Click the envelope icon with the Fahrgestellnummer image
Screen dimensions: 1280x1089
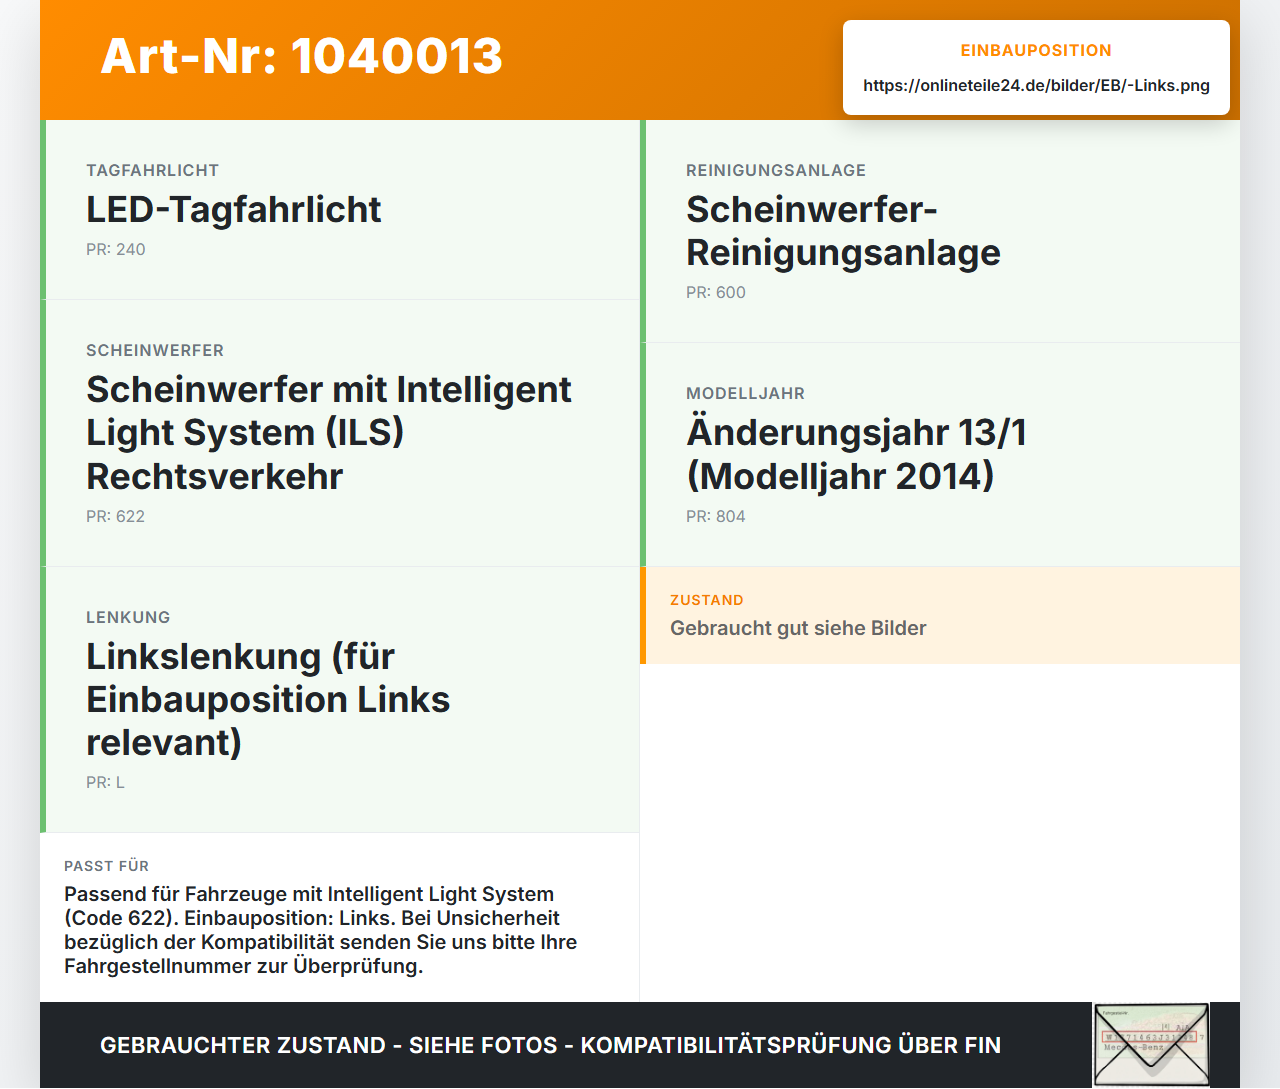[1151, 1045]
